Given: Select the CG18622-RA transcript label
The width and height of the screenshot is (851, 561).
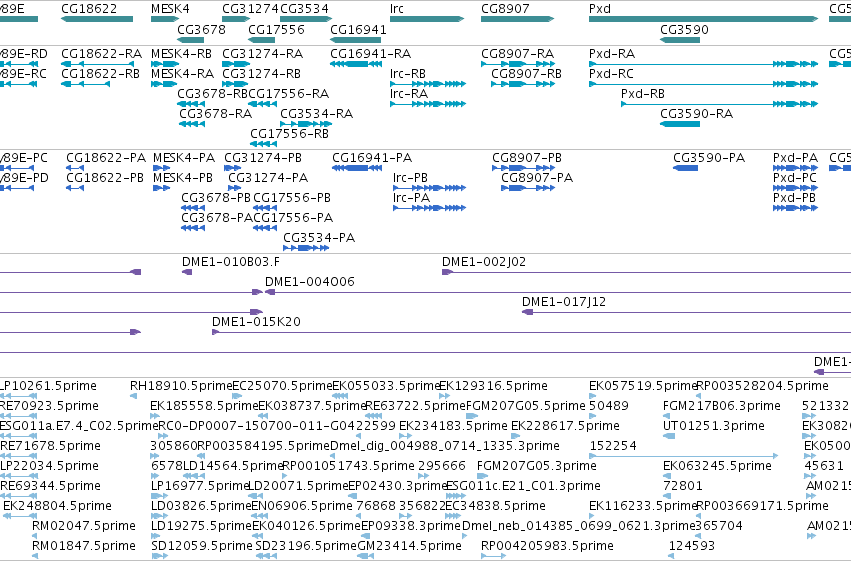Looking at the screenshot, I should tap(101, 54).
